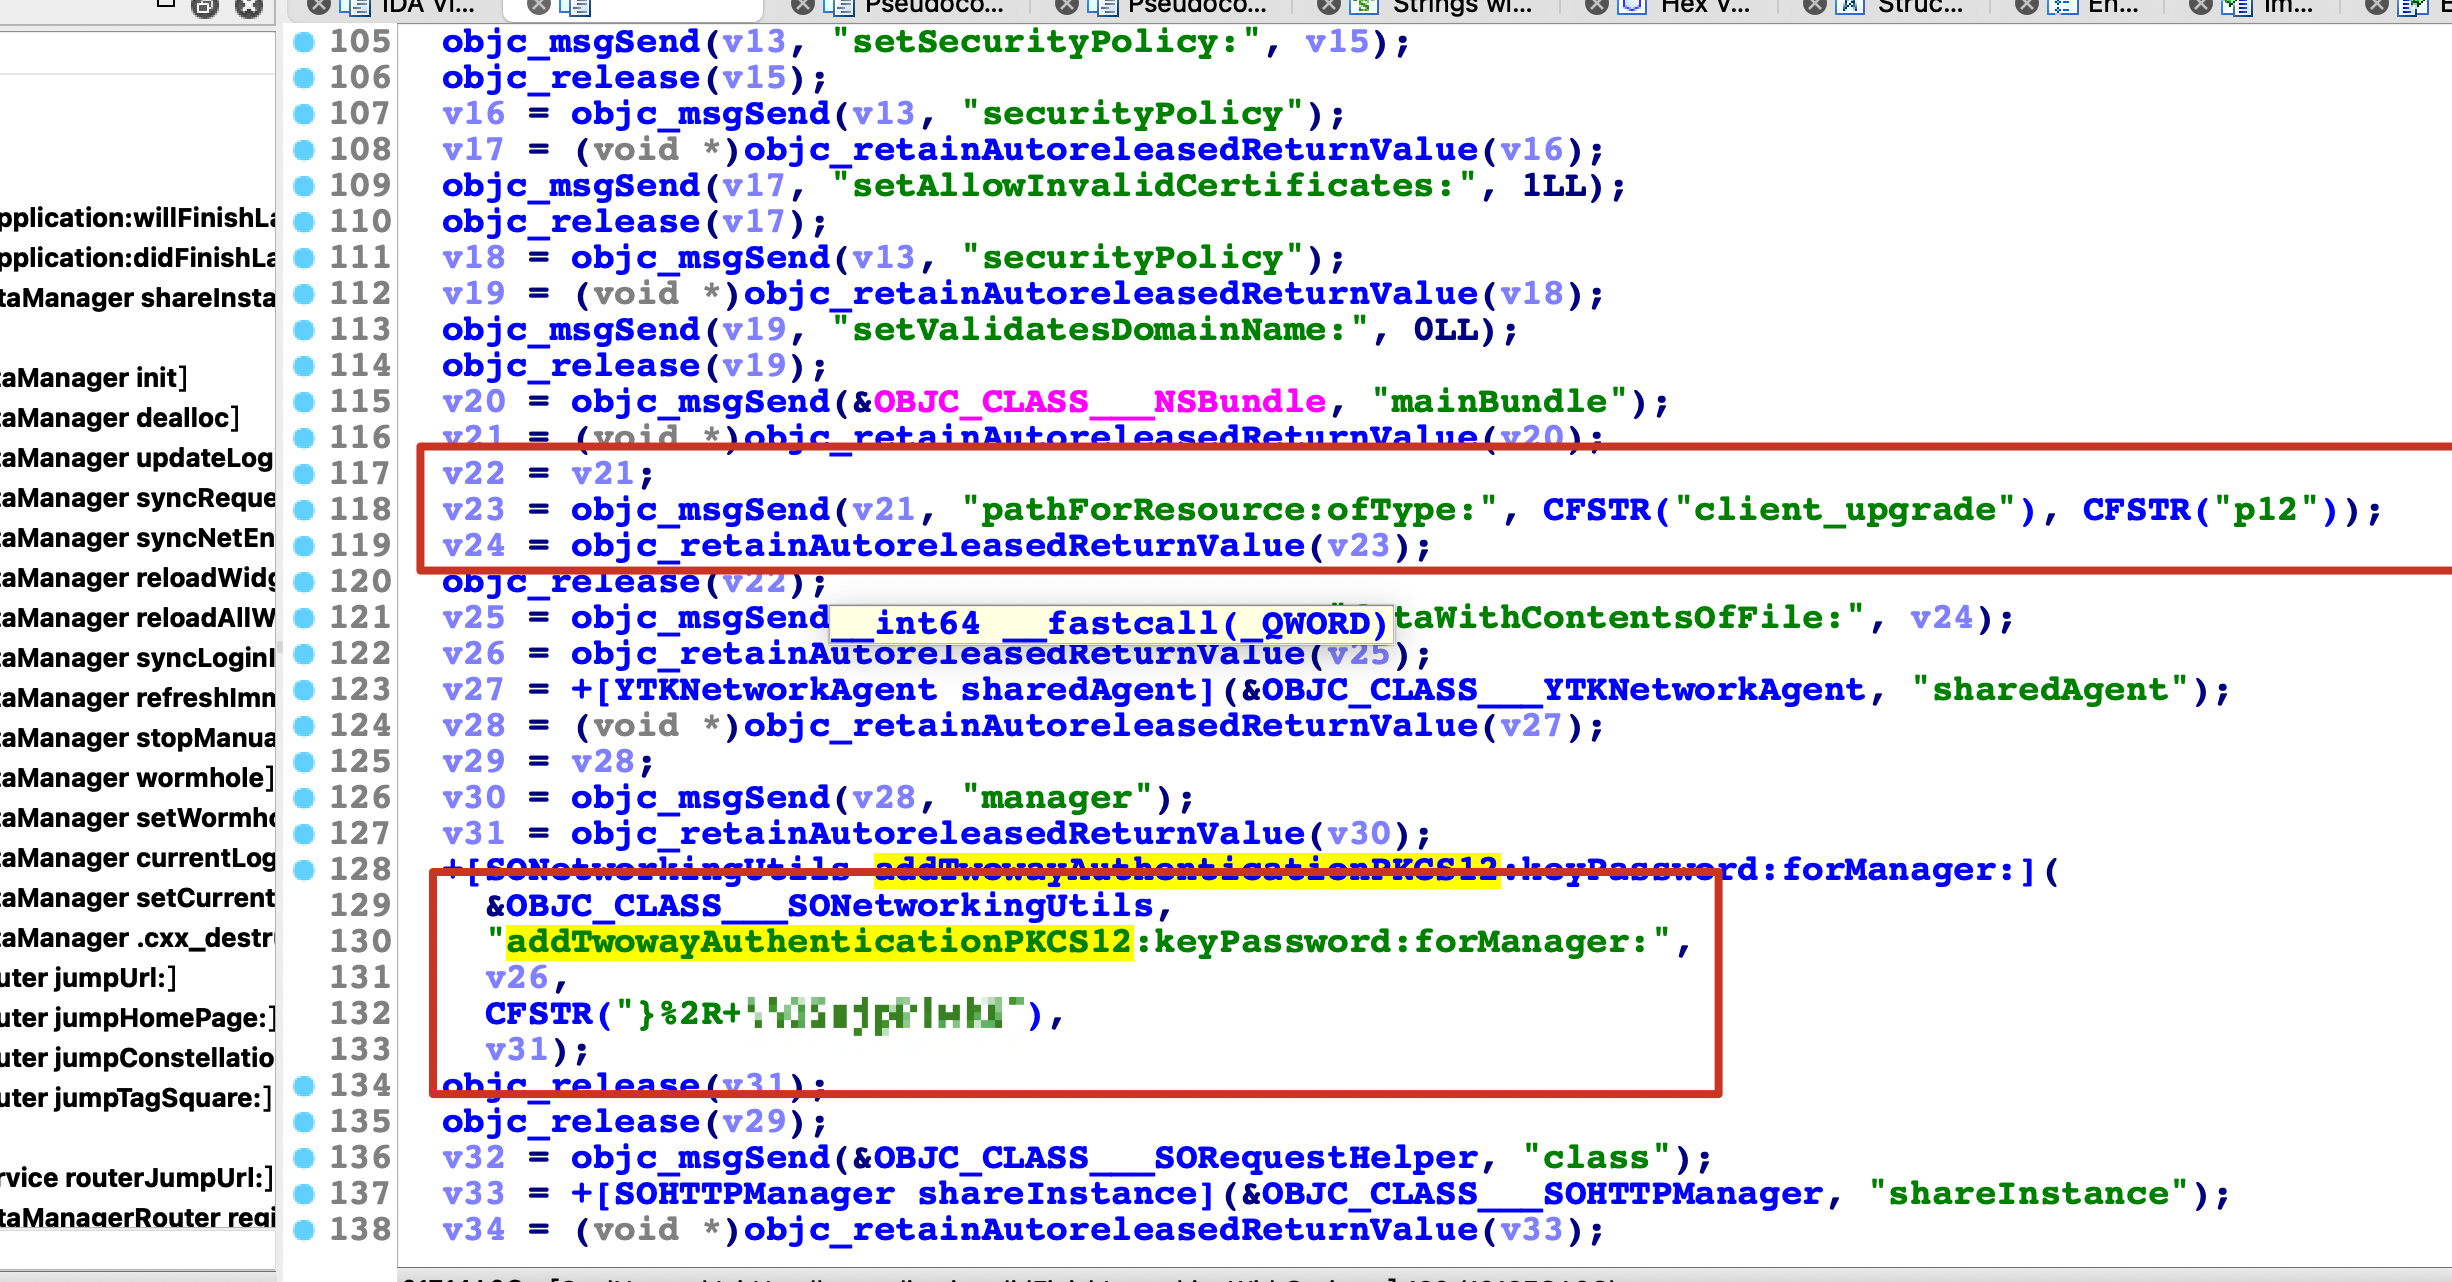The width and height of the screenshot is (2452, 1282).
Task: Toggle the breakpoint dot on line 128
Action: 304,870
